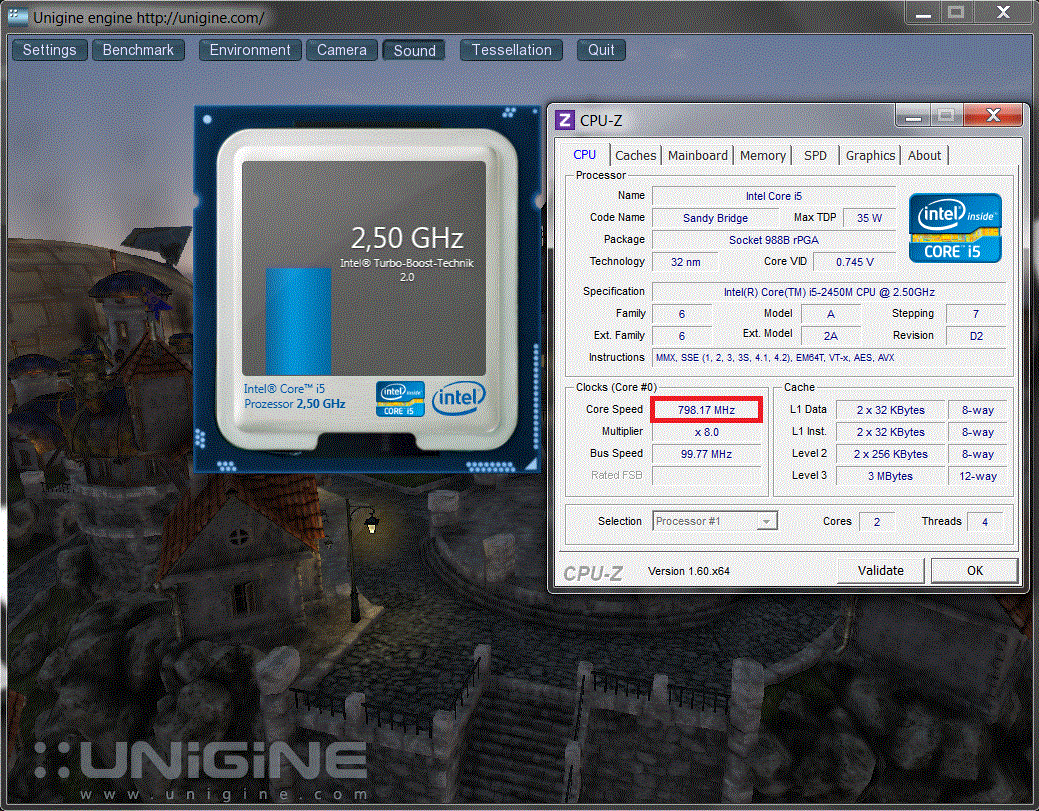Click the Level 2 2 x 256 KBytes value
The image size is (1039, 811).
pyautogui.click(x=890, y=455)
